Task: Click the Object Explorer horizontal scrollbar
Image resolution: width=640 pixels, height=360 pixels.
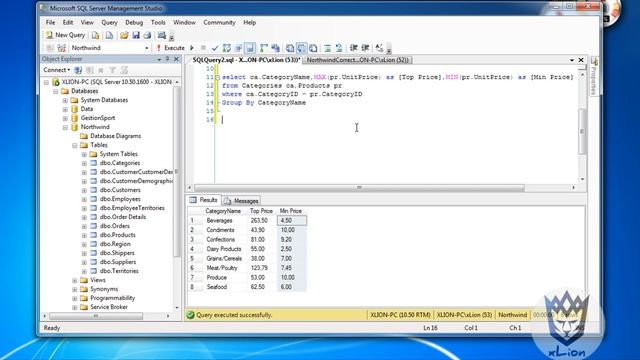Action: (96, 316)
